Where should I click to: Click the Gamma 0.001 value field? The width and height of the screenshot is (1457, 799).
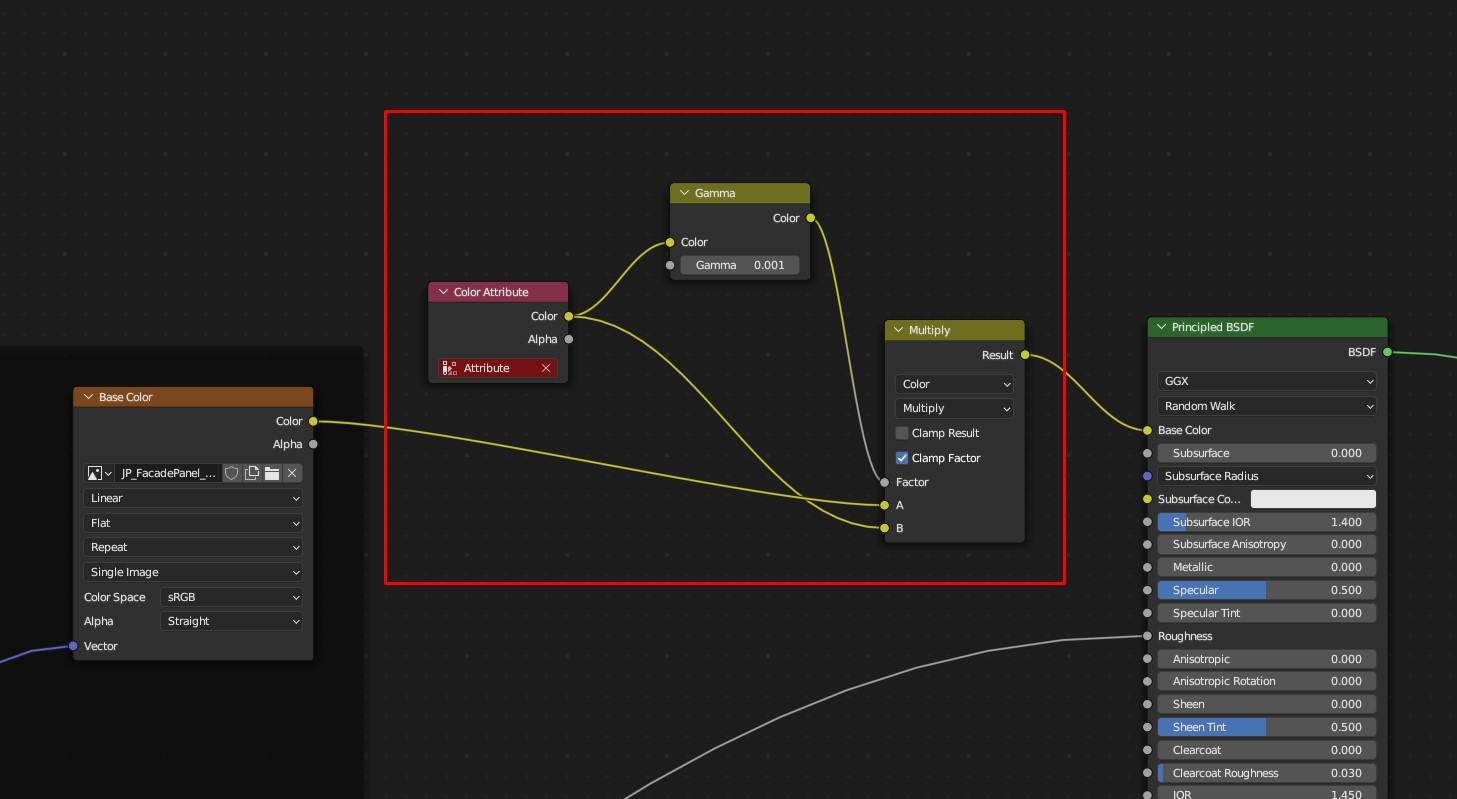click(x=740, y=265)
